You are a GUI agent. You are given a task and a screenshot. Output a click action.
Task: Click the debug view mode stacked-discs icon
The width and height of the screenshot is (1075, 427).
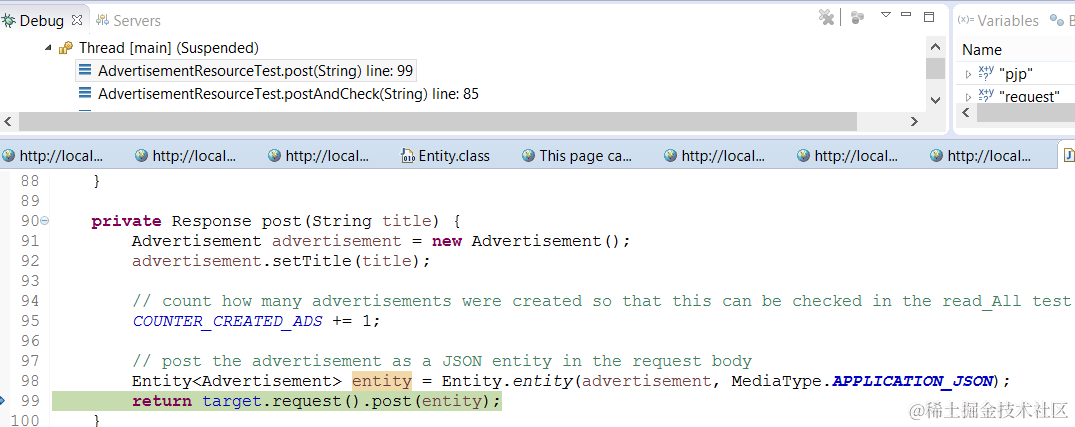856,17
